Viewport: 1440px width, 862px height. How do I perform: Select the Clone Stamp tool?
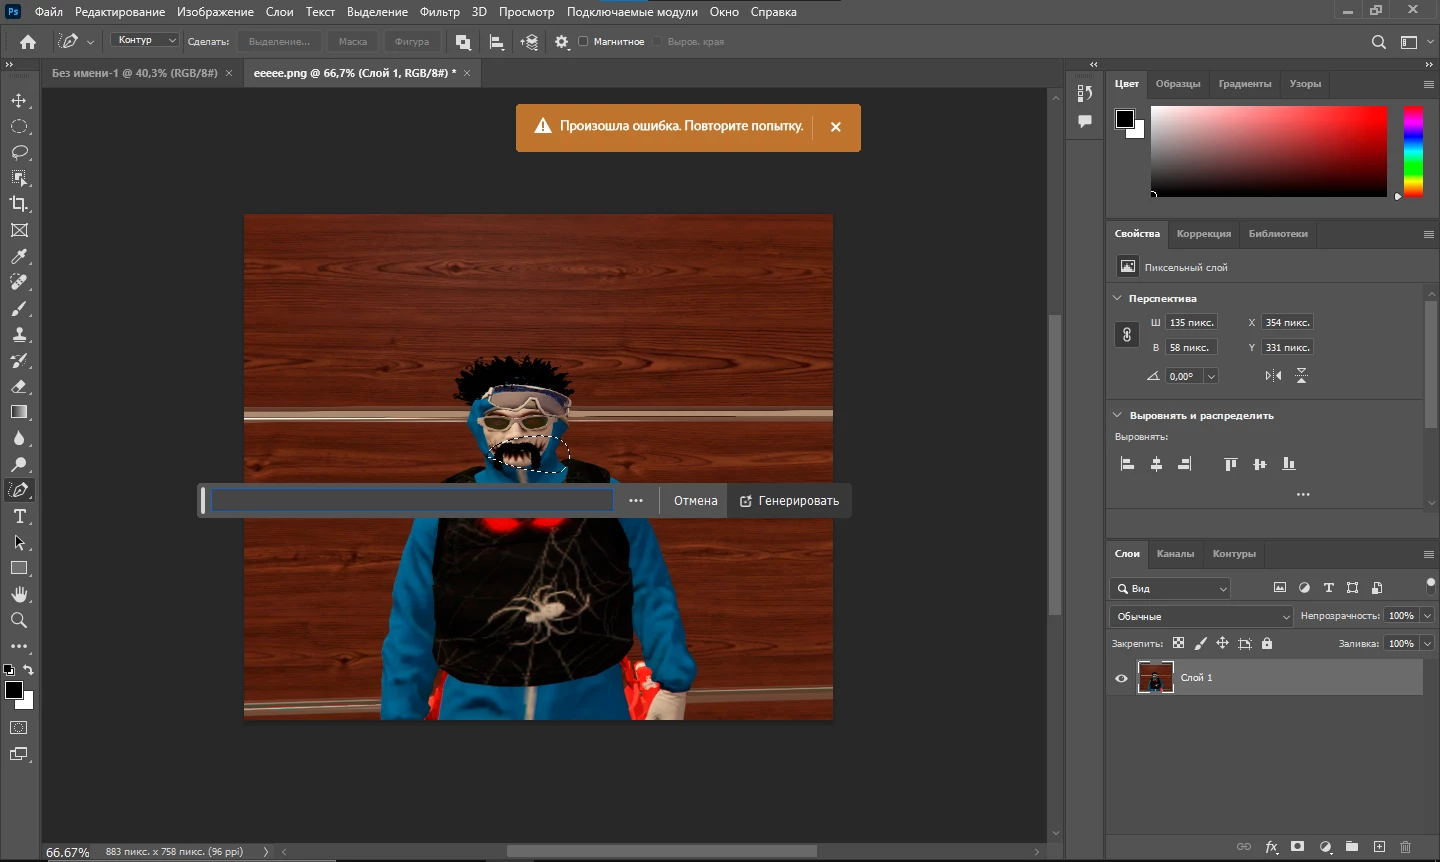click(19, 335)
